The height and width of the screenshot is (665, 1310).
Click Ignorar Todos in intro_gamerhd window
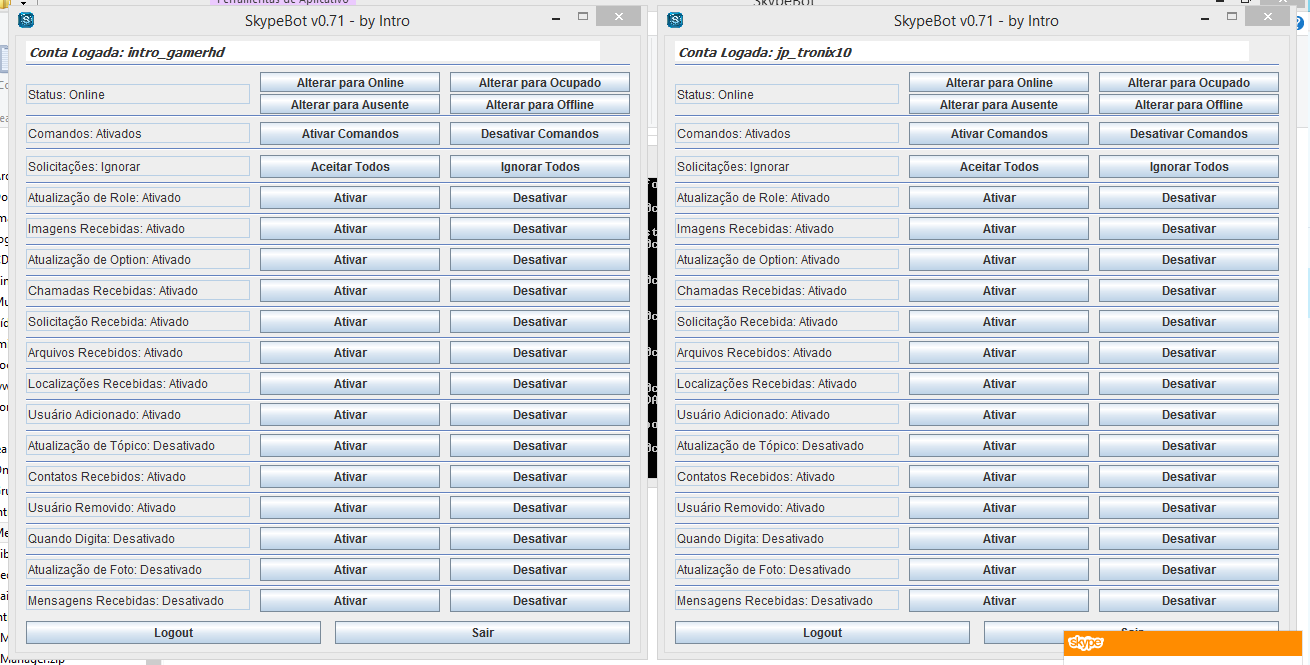point(540,166)
